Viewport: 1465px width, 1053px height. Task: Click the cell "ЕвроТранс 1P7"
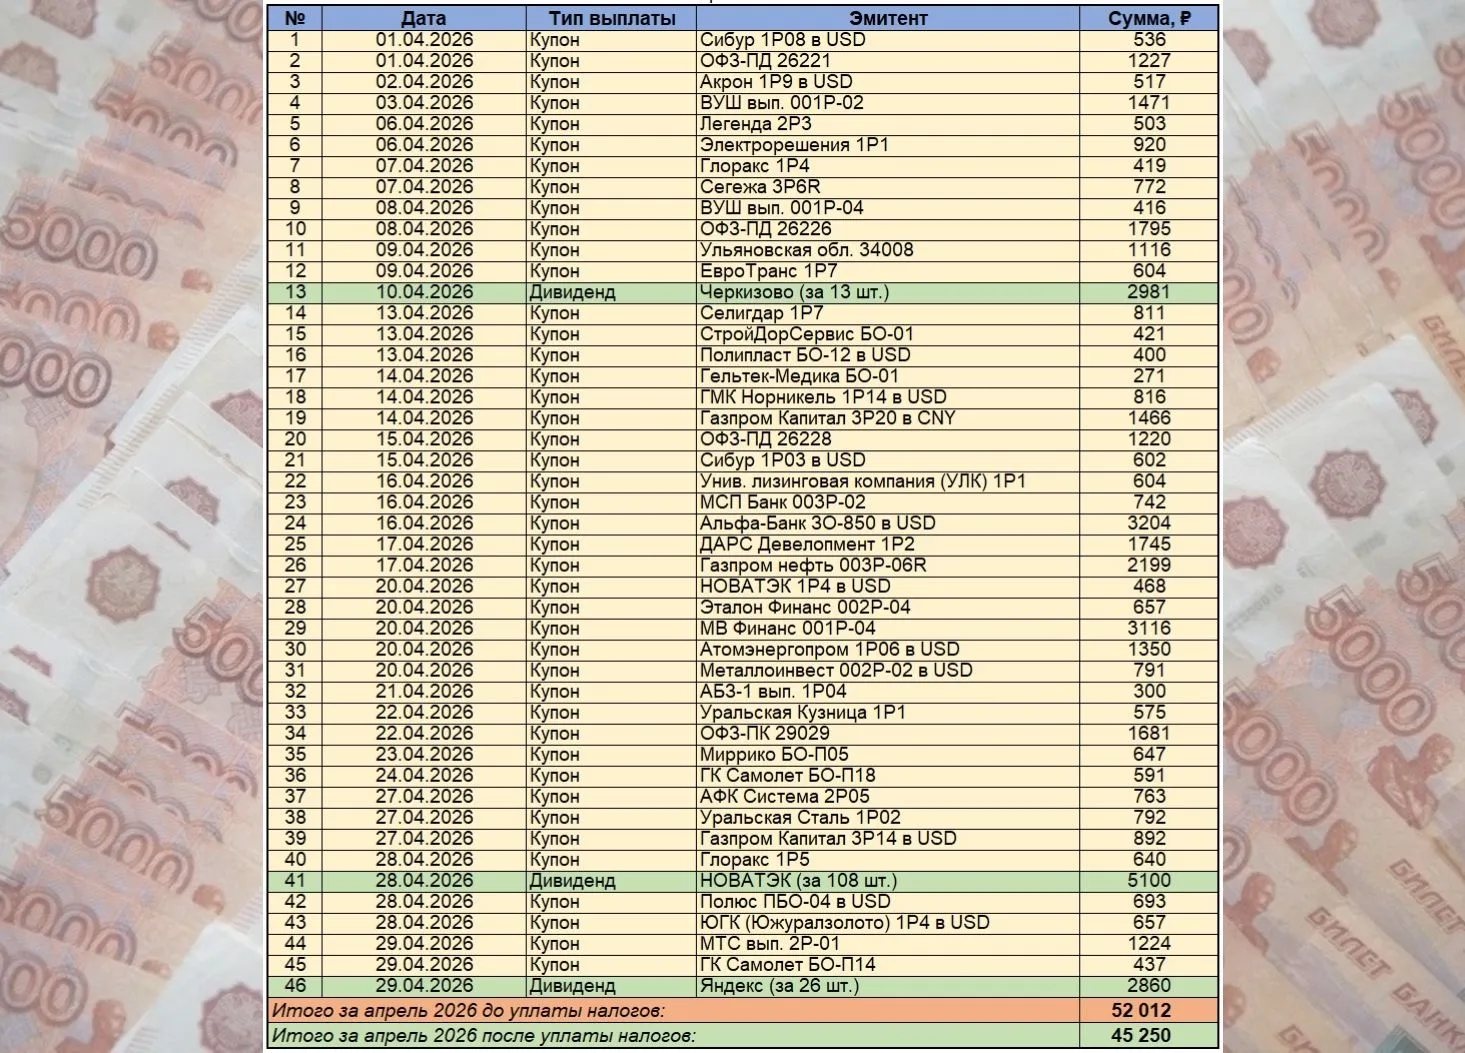coord(888,271)
